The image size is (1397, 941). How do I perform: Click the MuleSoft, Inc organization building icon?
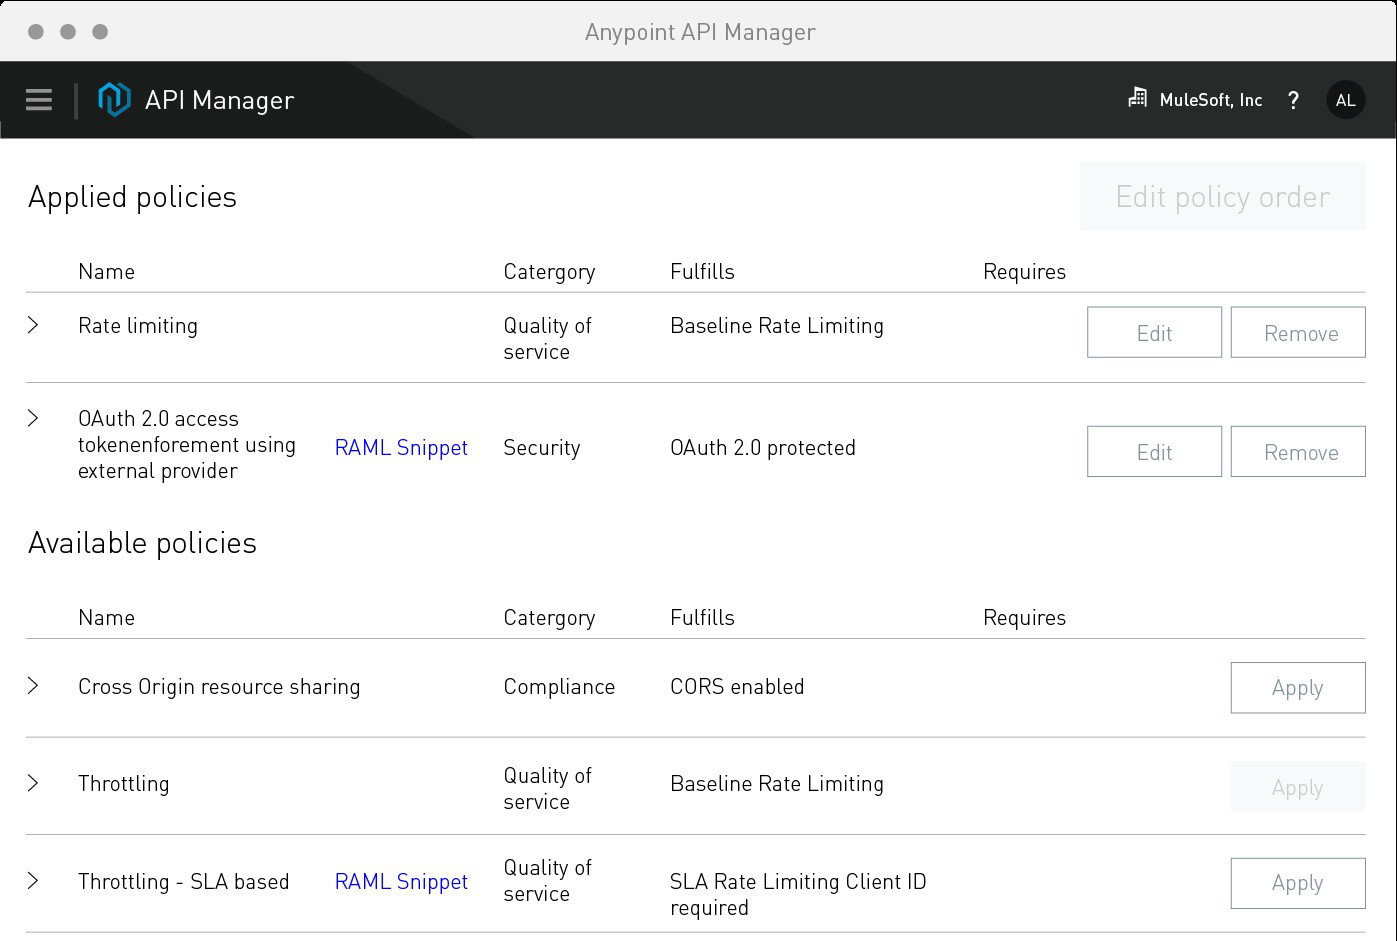(1136, 98)
